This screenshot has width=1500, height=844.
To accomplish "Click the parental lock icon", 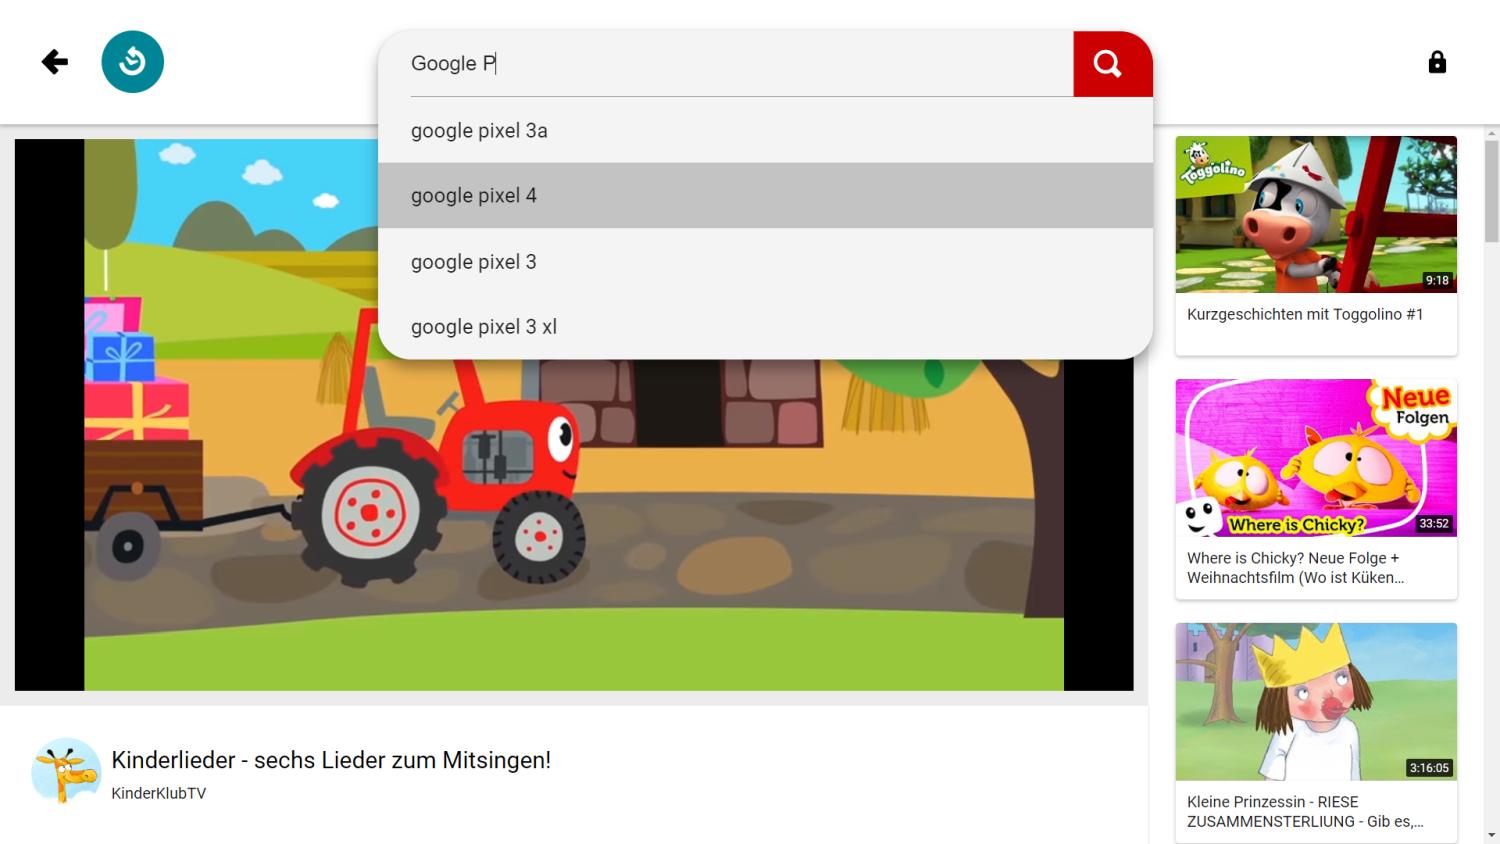I will (x=1437, y=62).
